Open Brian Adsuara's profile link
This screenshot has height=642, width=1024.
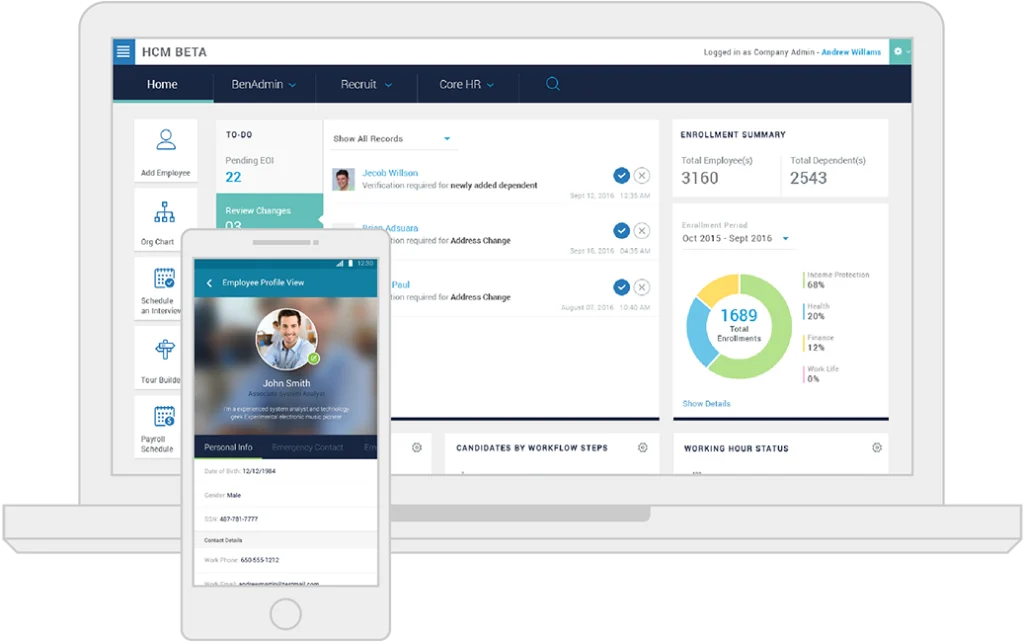(390, 228)
